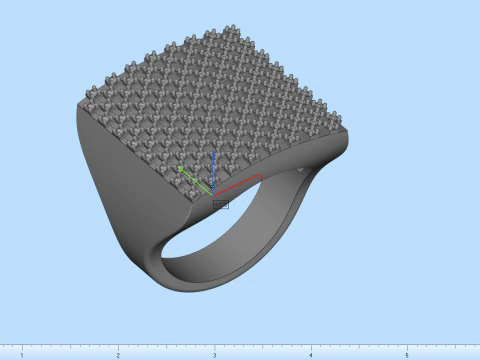Screen dimensions: 480x360
Task: Select the coordinate system label box below the gizmo
Action: pyautogui.click(x=221, y=204)
